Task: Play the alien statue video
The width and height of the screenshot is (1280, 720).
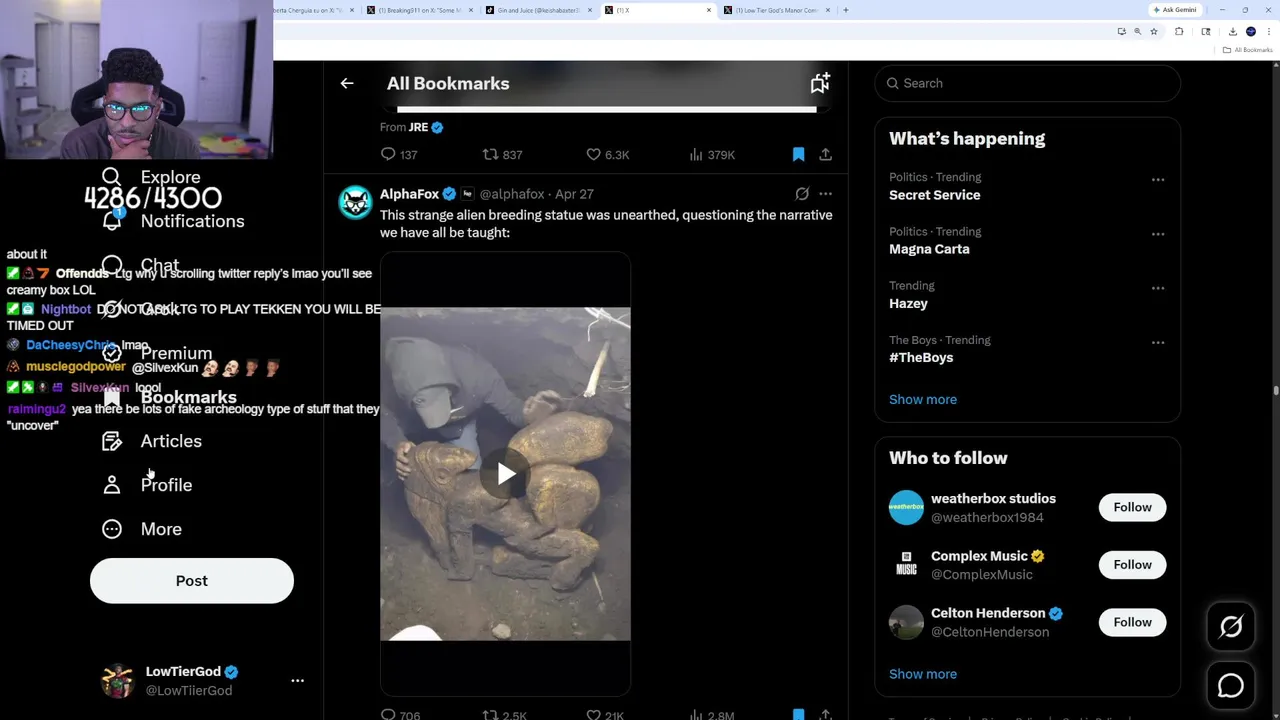Action: coord(505,474)
